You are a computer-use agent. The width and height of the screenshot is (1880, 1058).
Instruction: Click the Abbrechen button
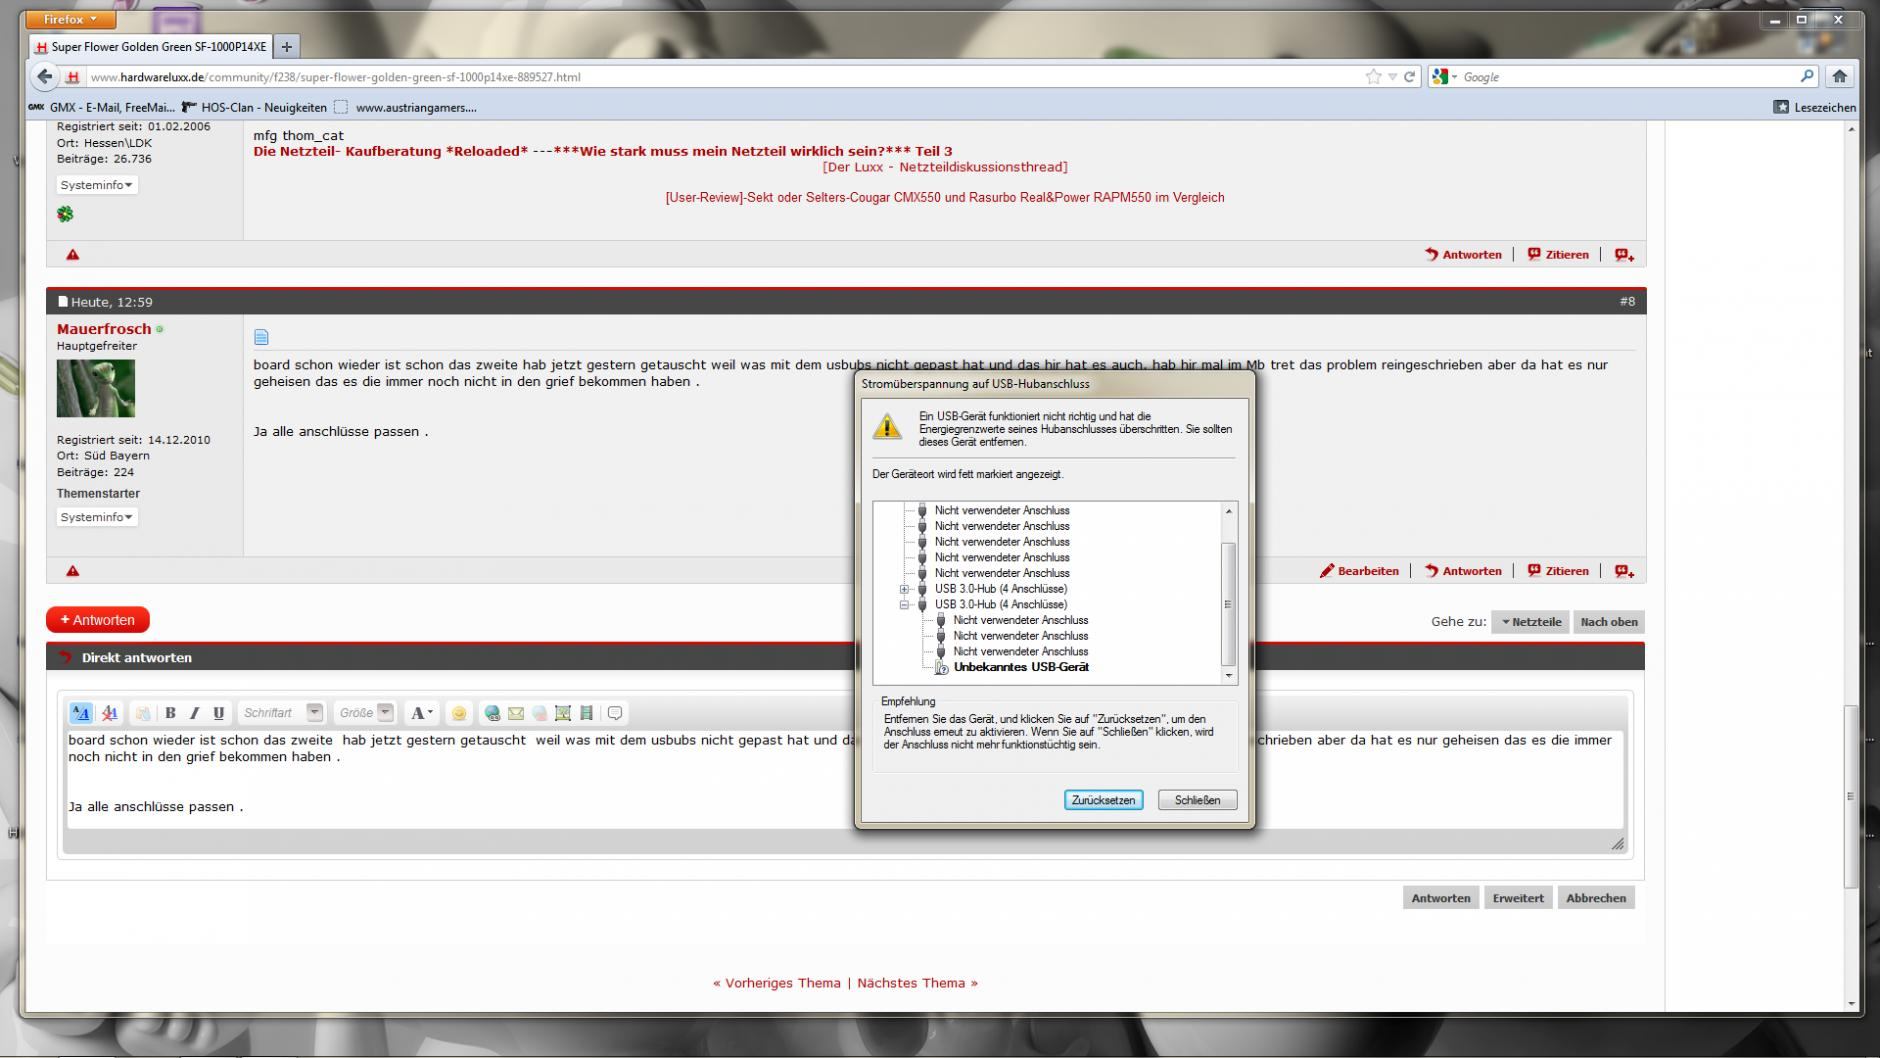coord(1596,898)
